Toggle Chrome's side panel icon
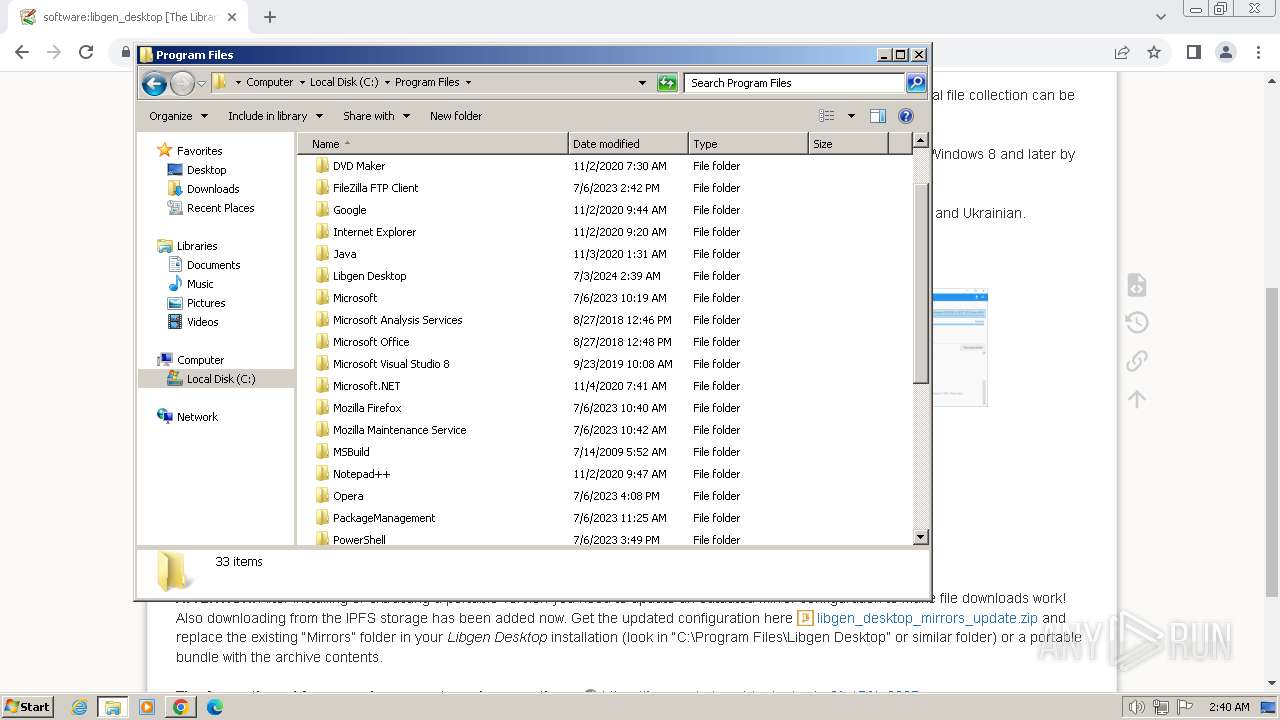1280x720 pixels. 1193,52
